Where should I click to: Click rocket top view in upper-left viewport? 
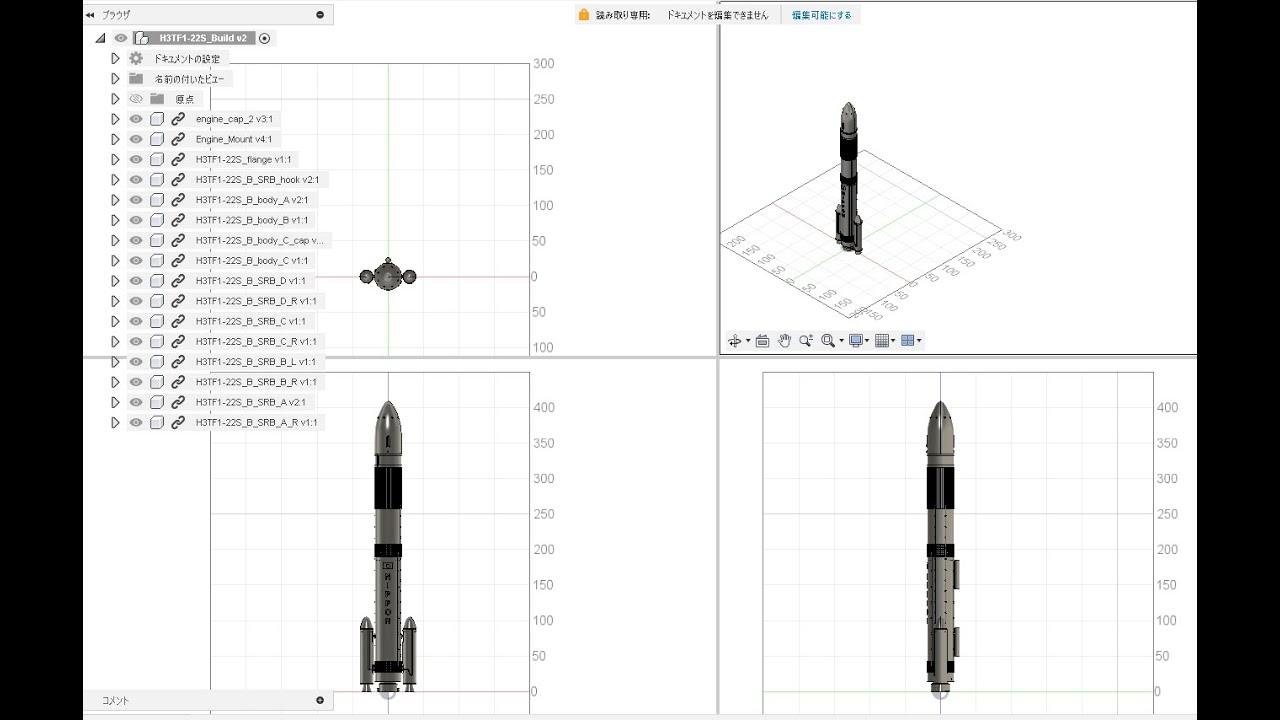[388, 275]
